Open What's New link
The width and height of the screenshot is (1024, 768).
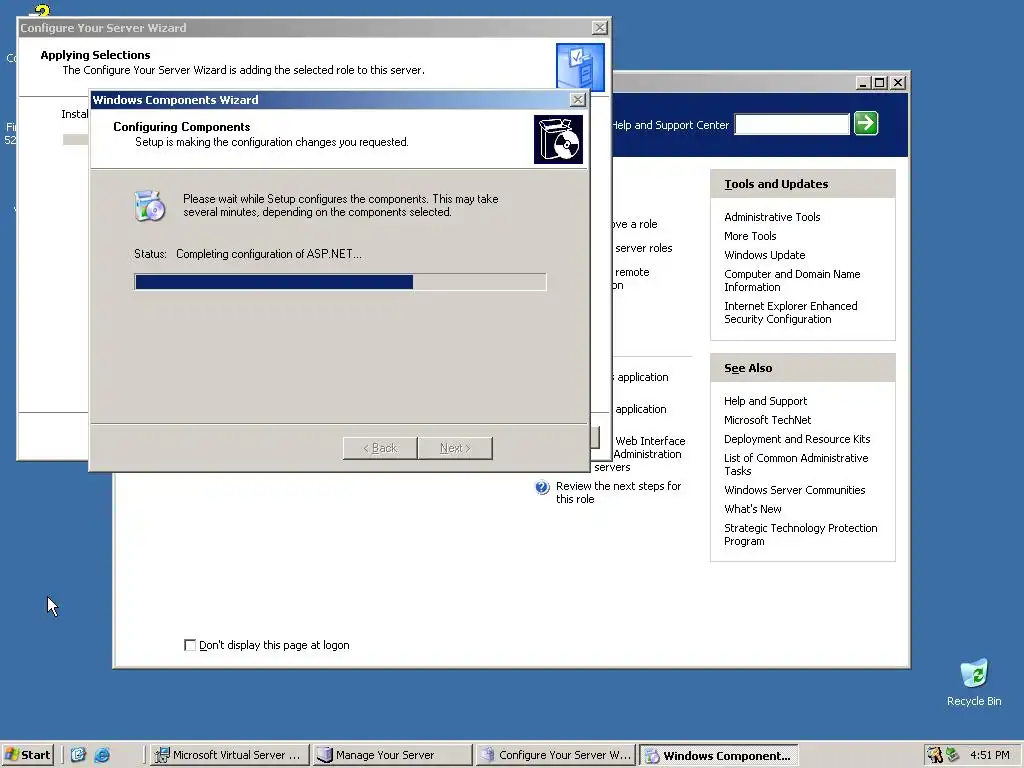coord(753,509)
